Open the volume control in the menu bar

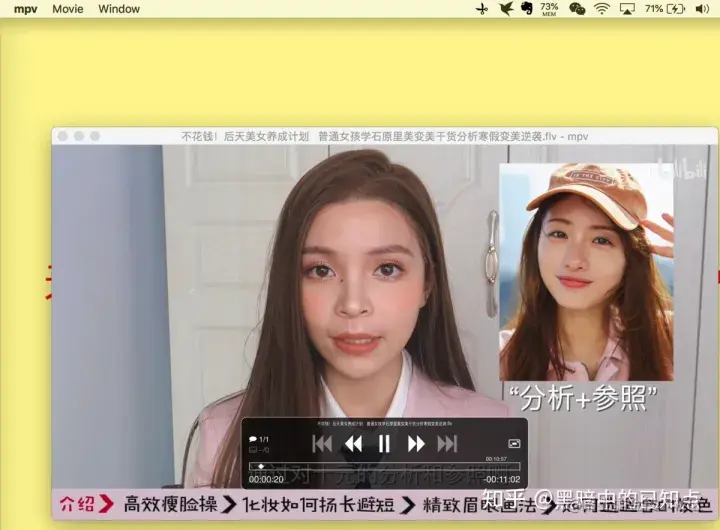point(702,9)
